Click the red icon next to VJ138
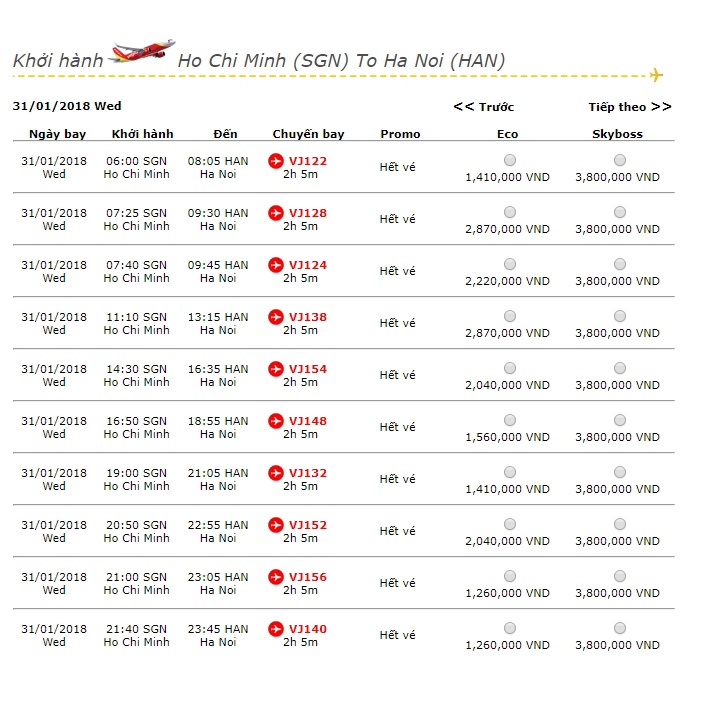This screenshot has width=701, height=702. (x=276, y=317)
